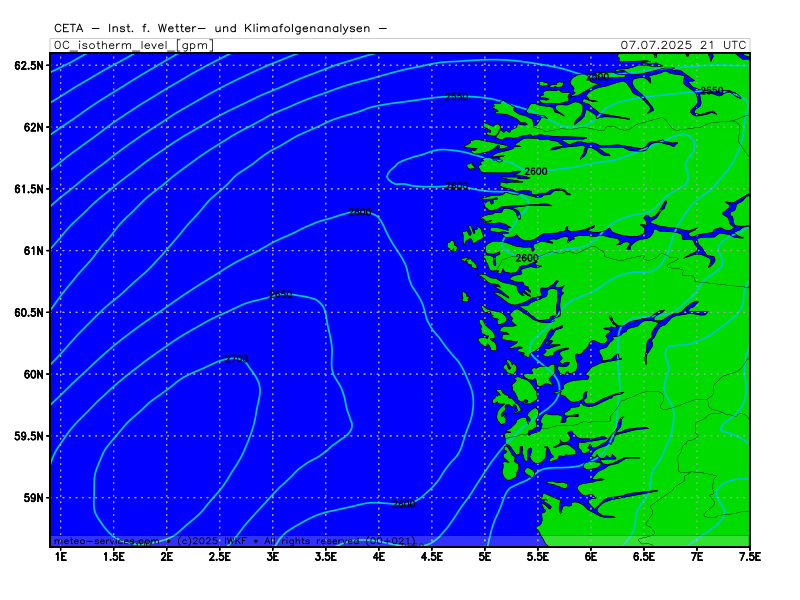Image resolution: width=800 pixels, height=600 pixels.
Task: Click the 2650 contour label
Action: tap(281, 294)
